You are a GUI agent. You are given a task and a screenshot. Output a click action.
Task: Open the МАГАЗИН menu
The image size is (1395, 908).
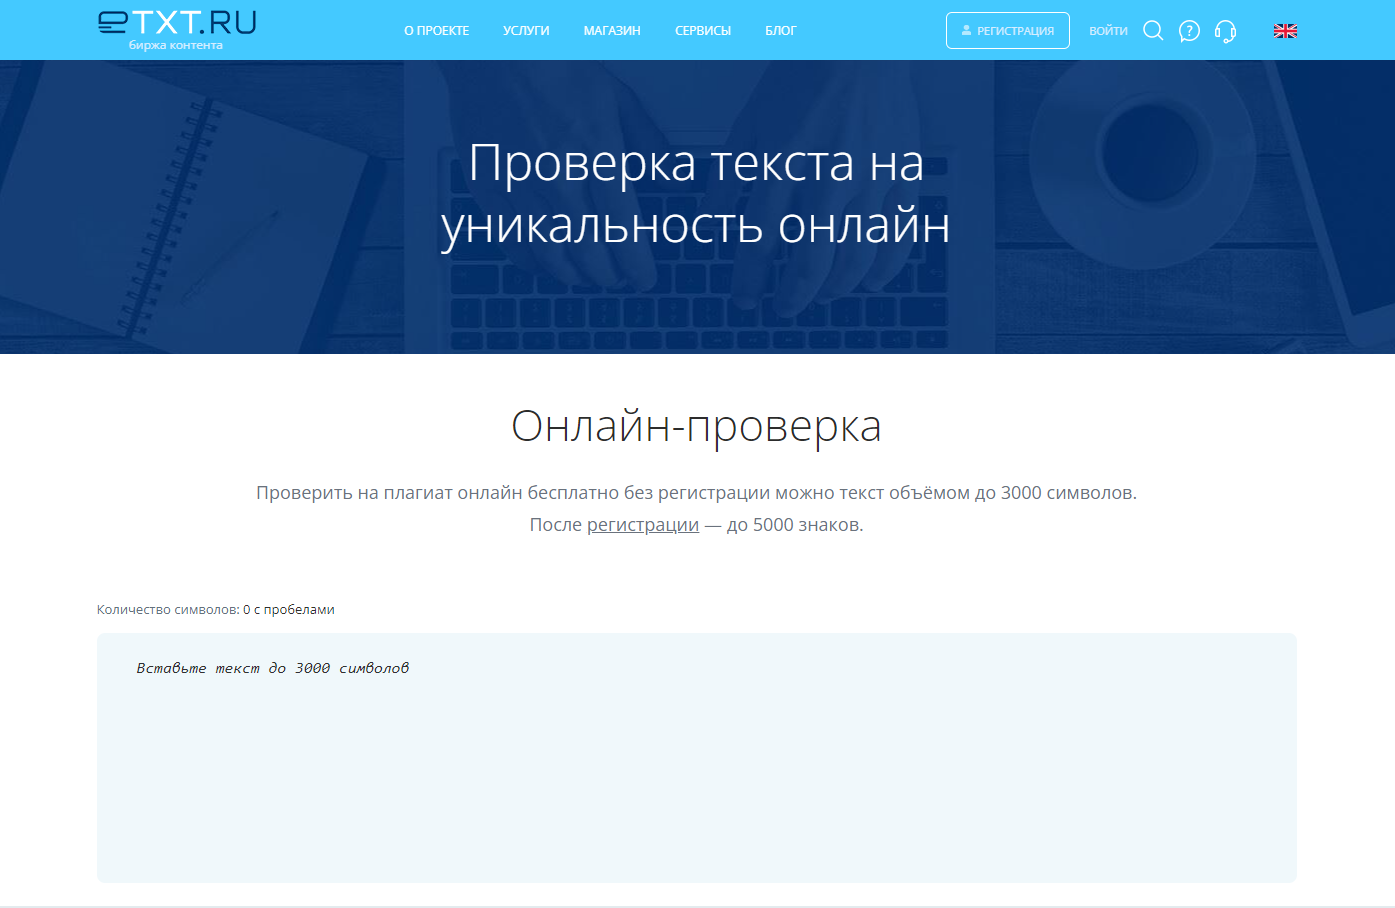pos(612,31)
